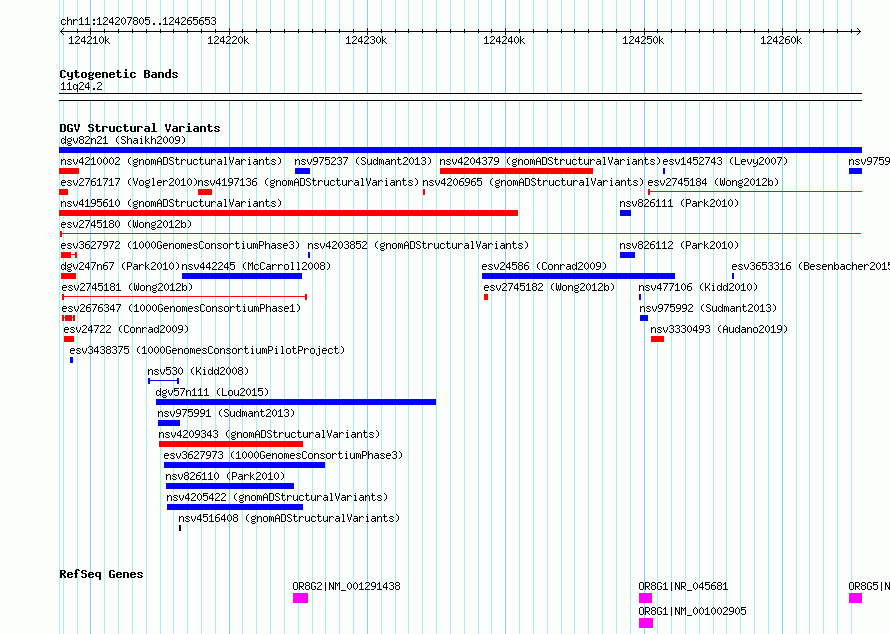Click esv24722 (Conrad2009) label
Screen dimensions: 890x634
tap(126, 329)
